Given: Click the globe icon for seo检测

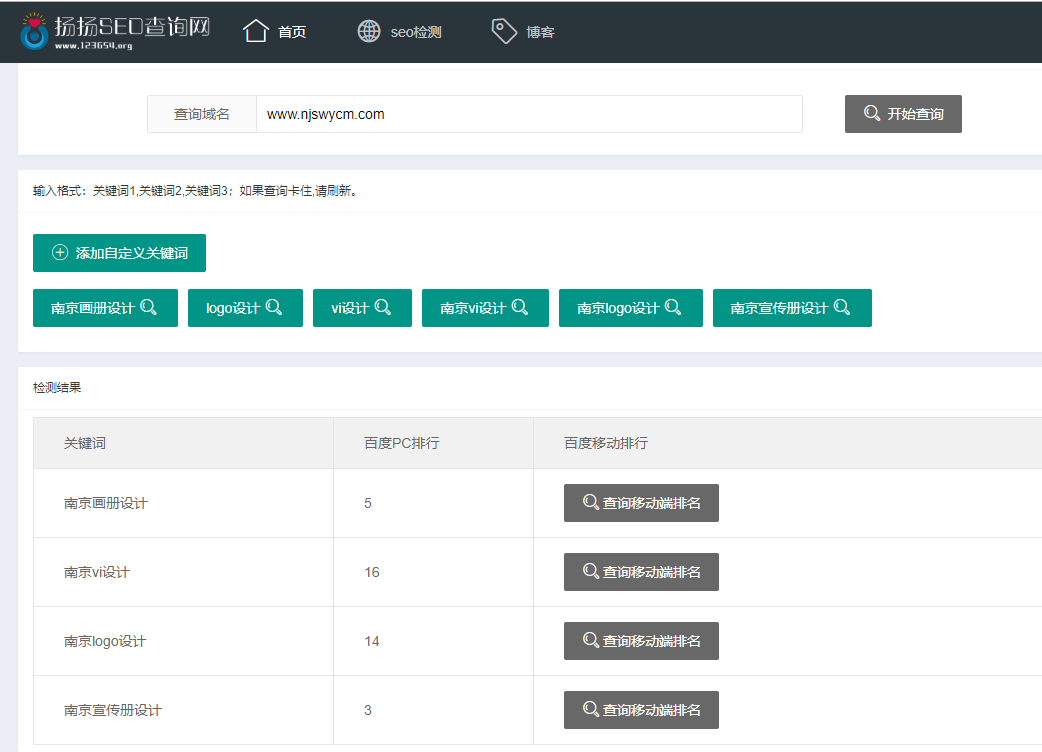Looking at the screenshot, I should (369, 31).
